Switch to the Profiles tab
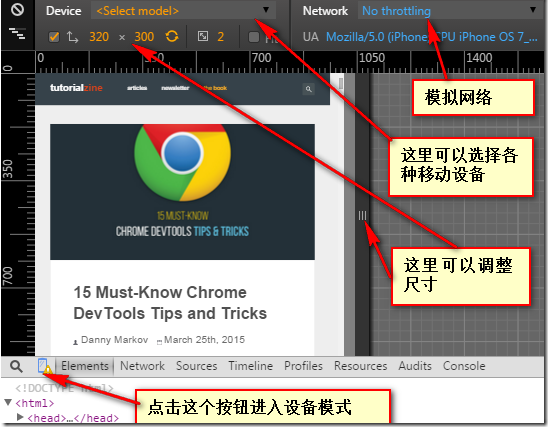Viewport: 548px width, 429px height. tap(303, 366)
